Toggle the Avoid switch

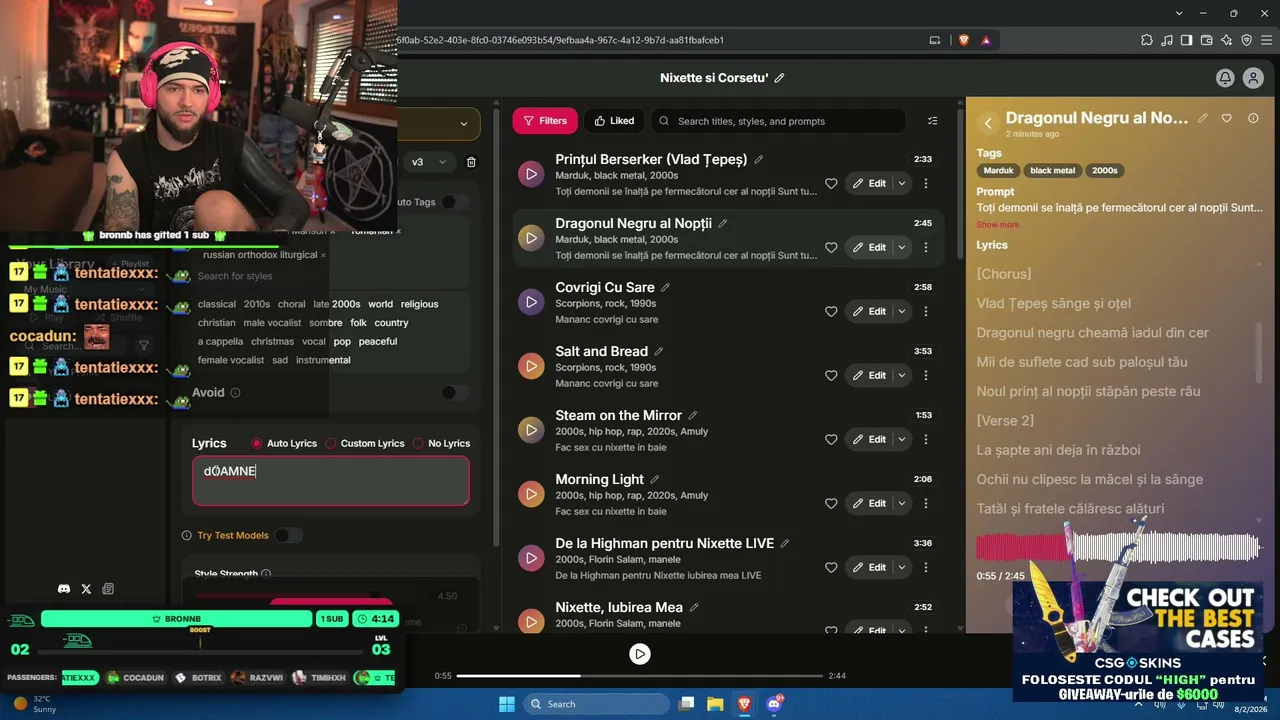[455, 393]
